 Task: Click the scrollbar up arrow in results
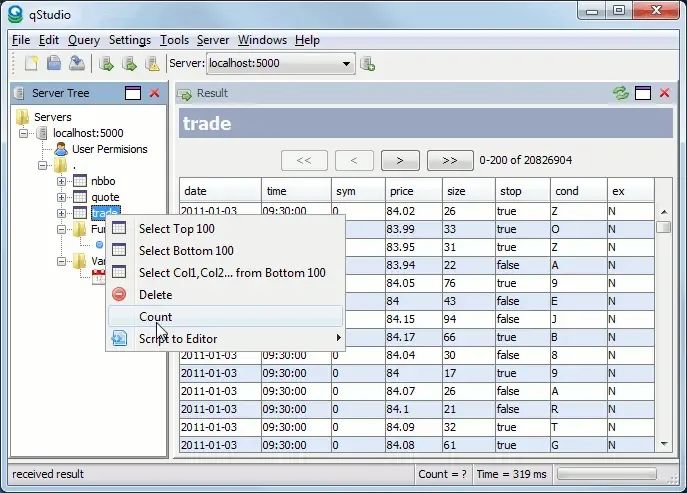664,212
